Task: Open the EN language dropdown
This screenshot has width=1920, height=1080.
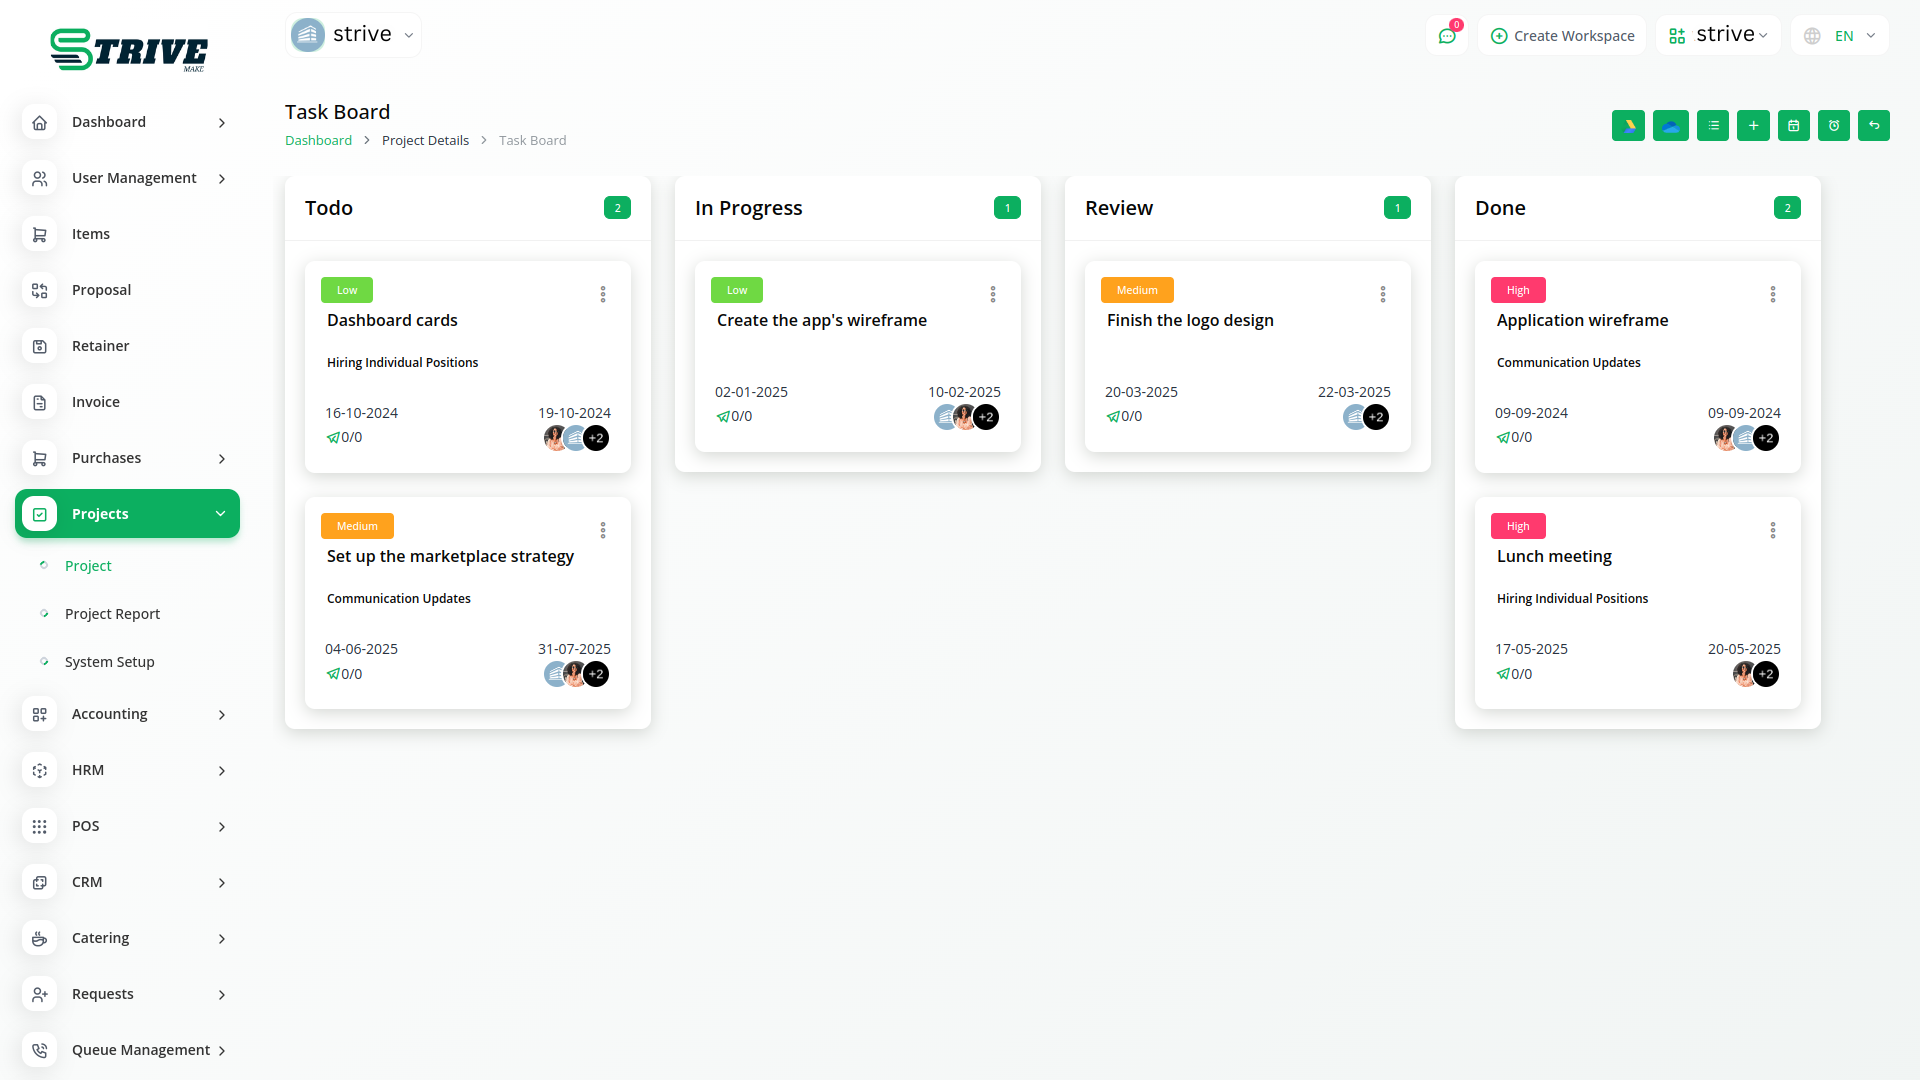Action: pyautogui.click(x=1839, y=35)
